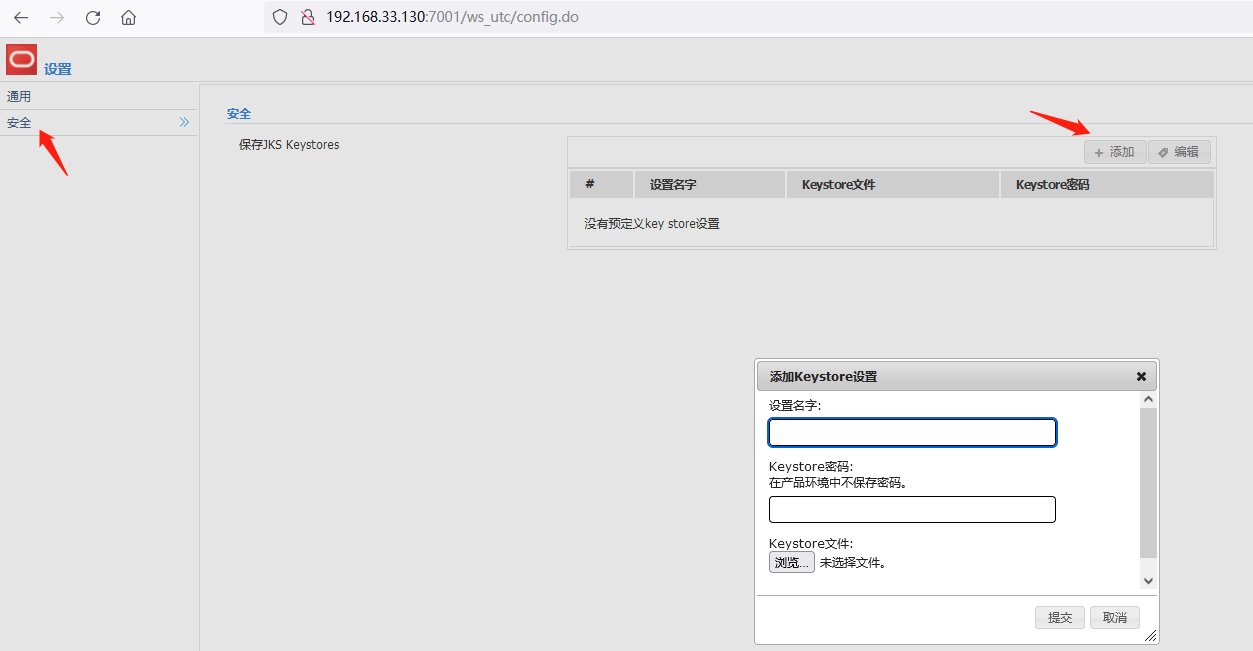Close the 添加Keystore设置 dialog

pyautogui.click(x=1141, y=377)
